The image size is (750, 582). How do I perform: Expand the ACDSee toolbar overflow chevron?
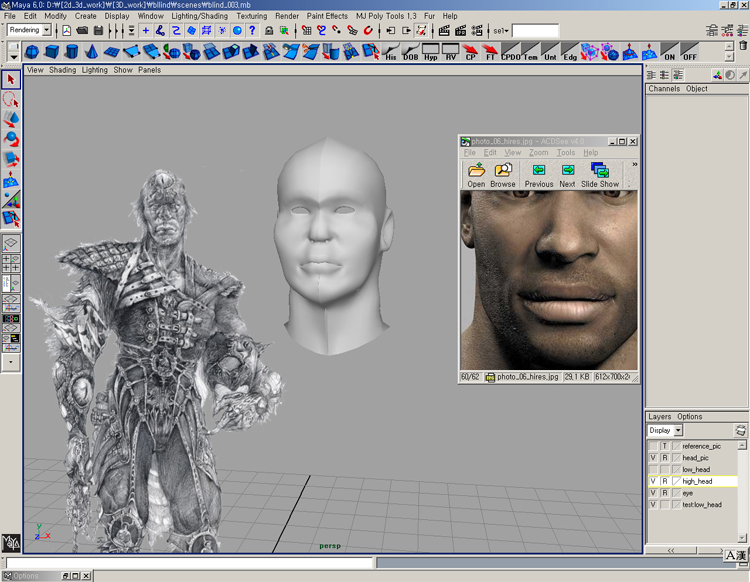tap(634, 165)
